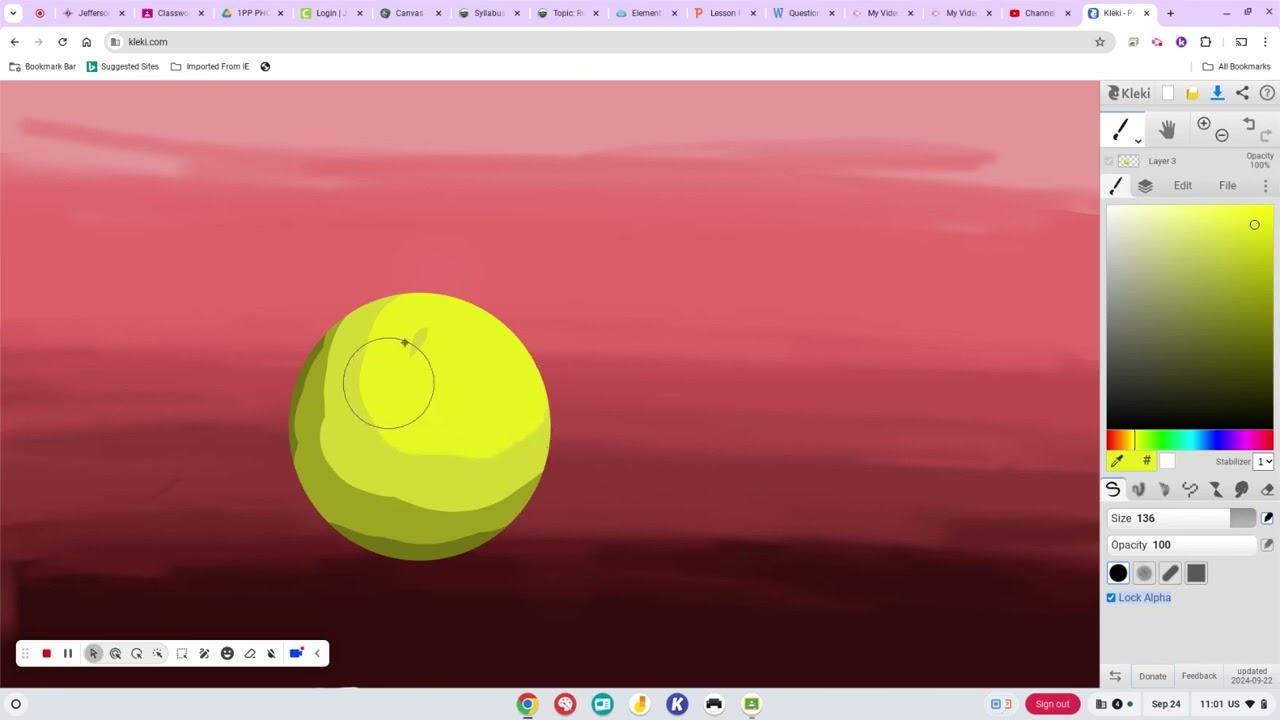Open Chrome from the shelf
Screen dimensions: 1280x720
(527, 704)
